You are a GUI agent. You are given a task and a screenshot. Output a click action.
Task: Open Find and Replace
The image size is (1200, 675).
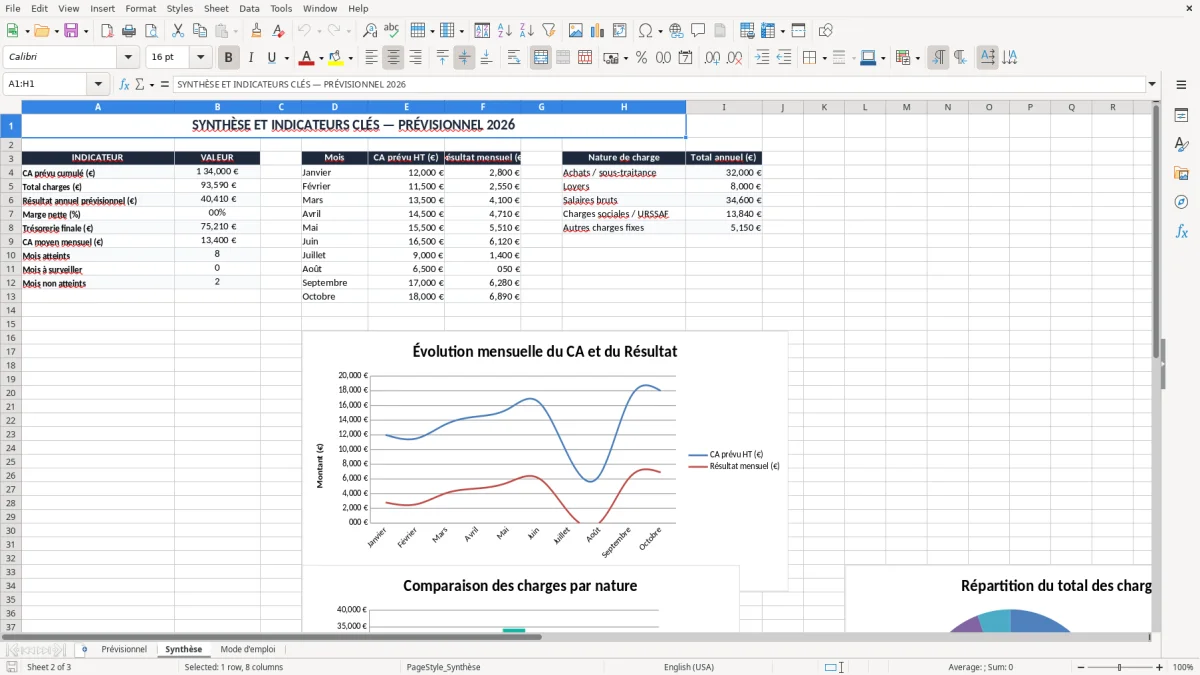(370, 31)
